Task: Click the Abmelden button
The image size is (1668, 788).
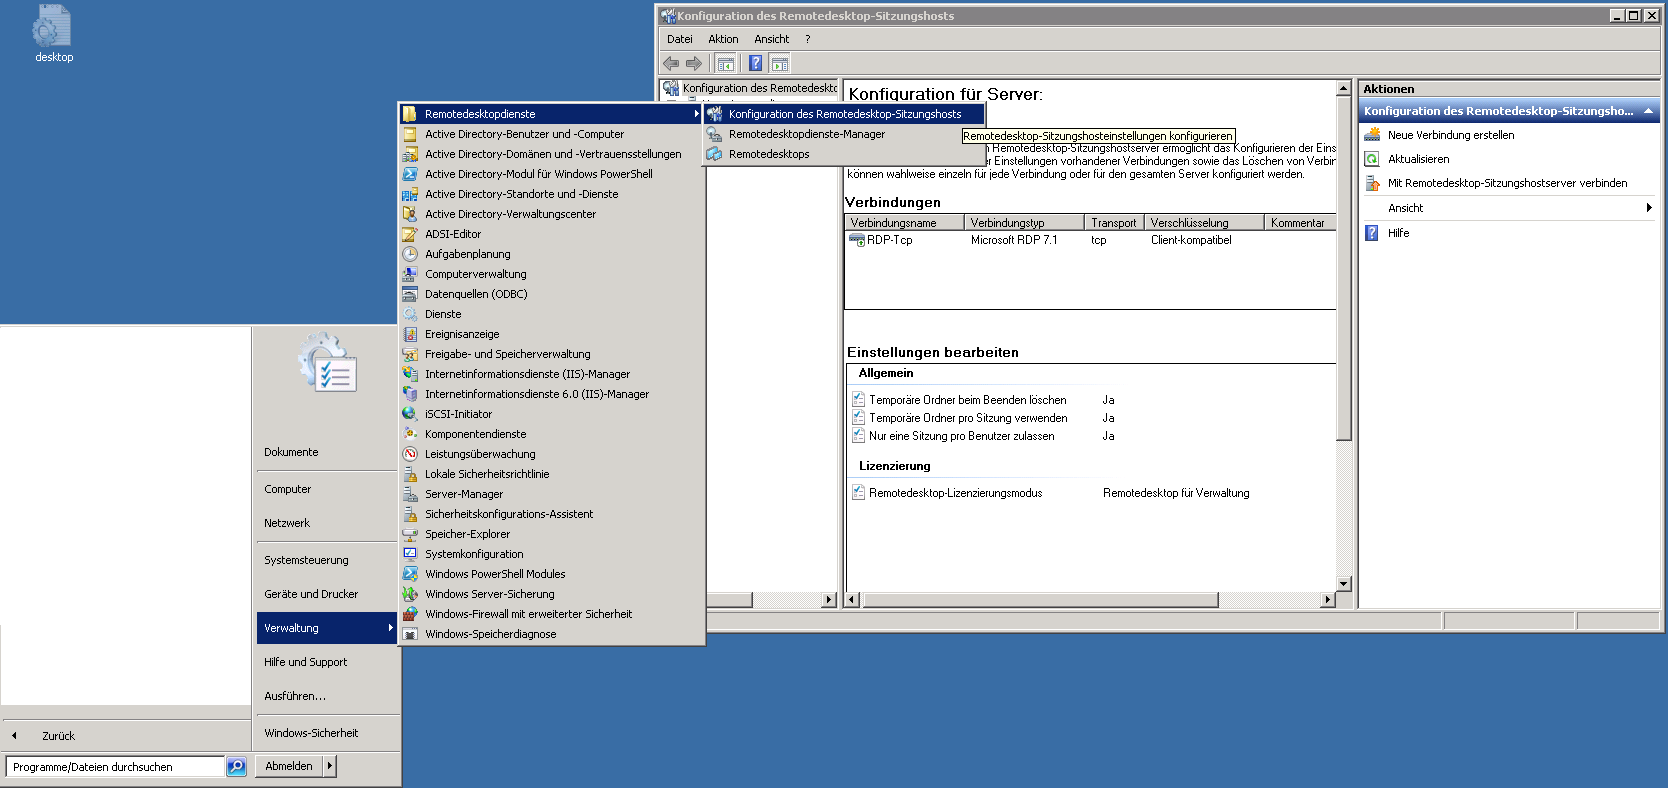Action: point(289,766)
